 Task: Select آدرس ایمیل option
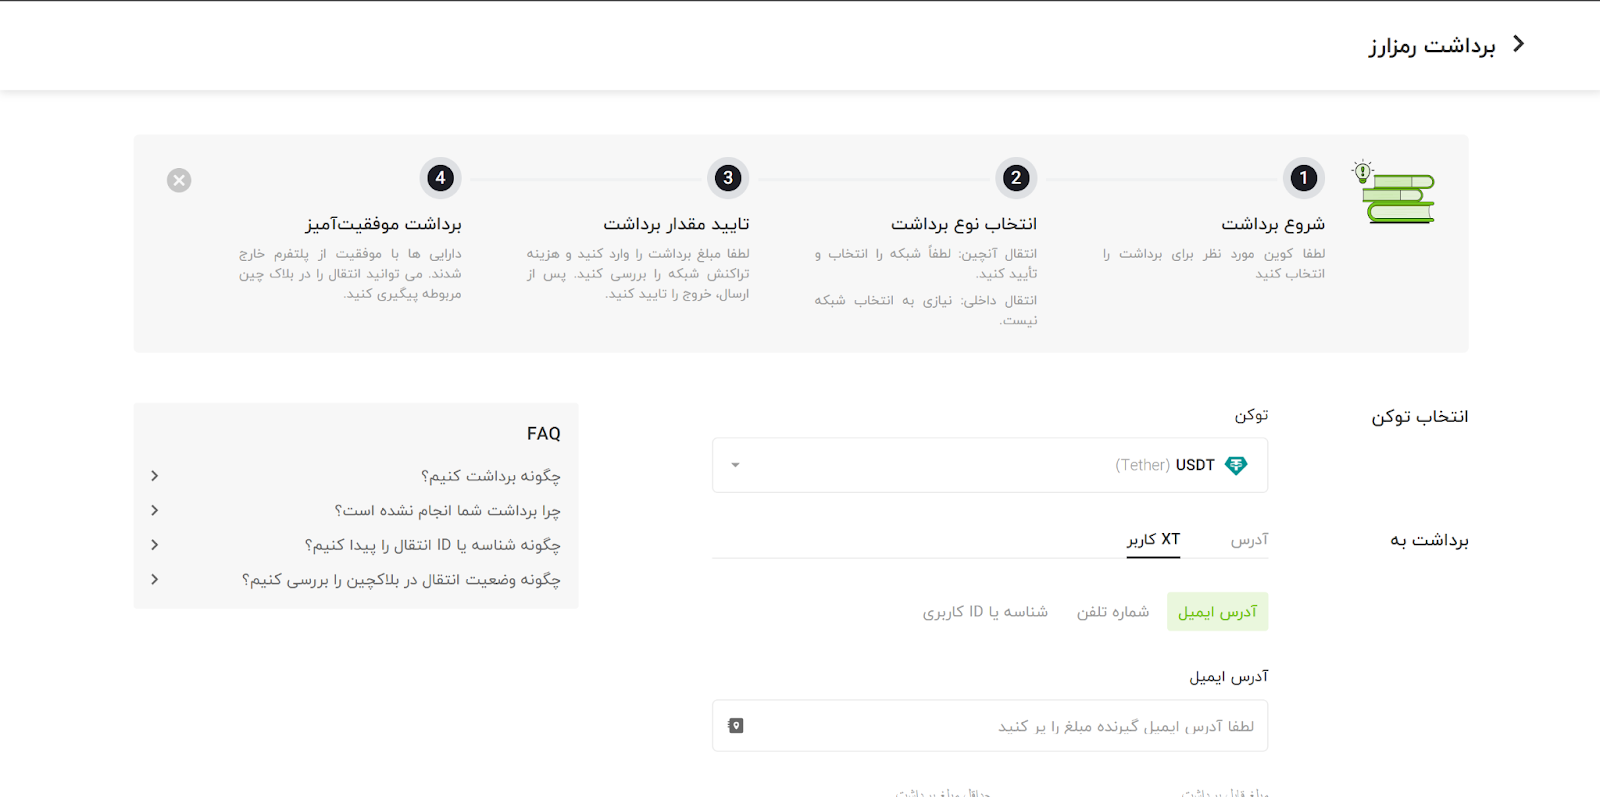coord(1217,612)
